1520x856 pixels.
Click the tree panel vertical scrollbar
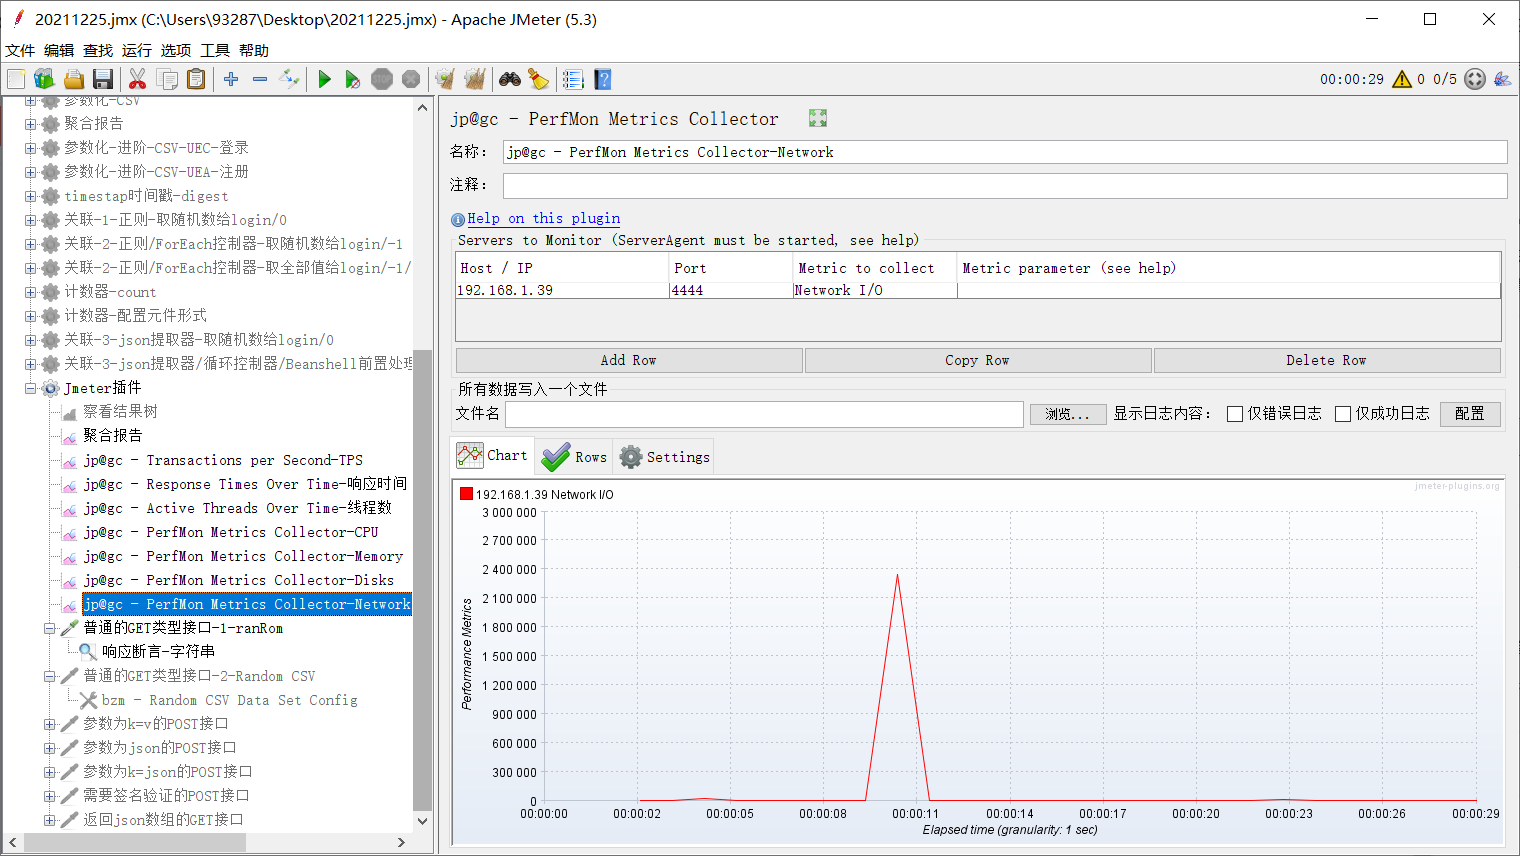[423, 580]
